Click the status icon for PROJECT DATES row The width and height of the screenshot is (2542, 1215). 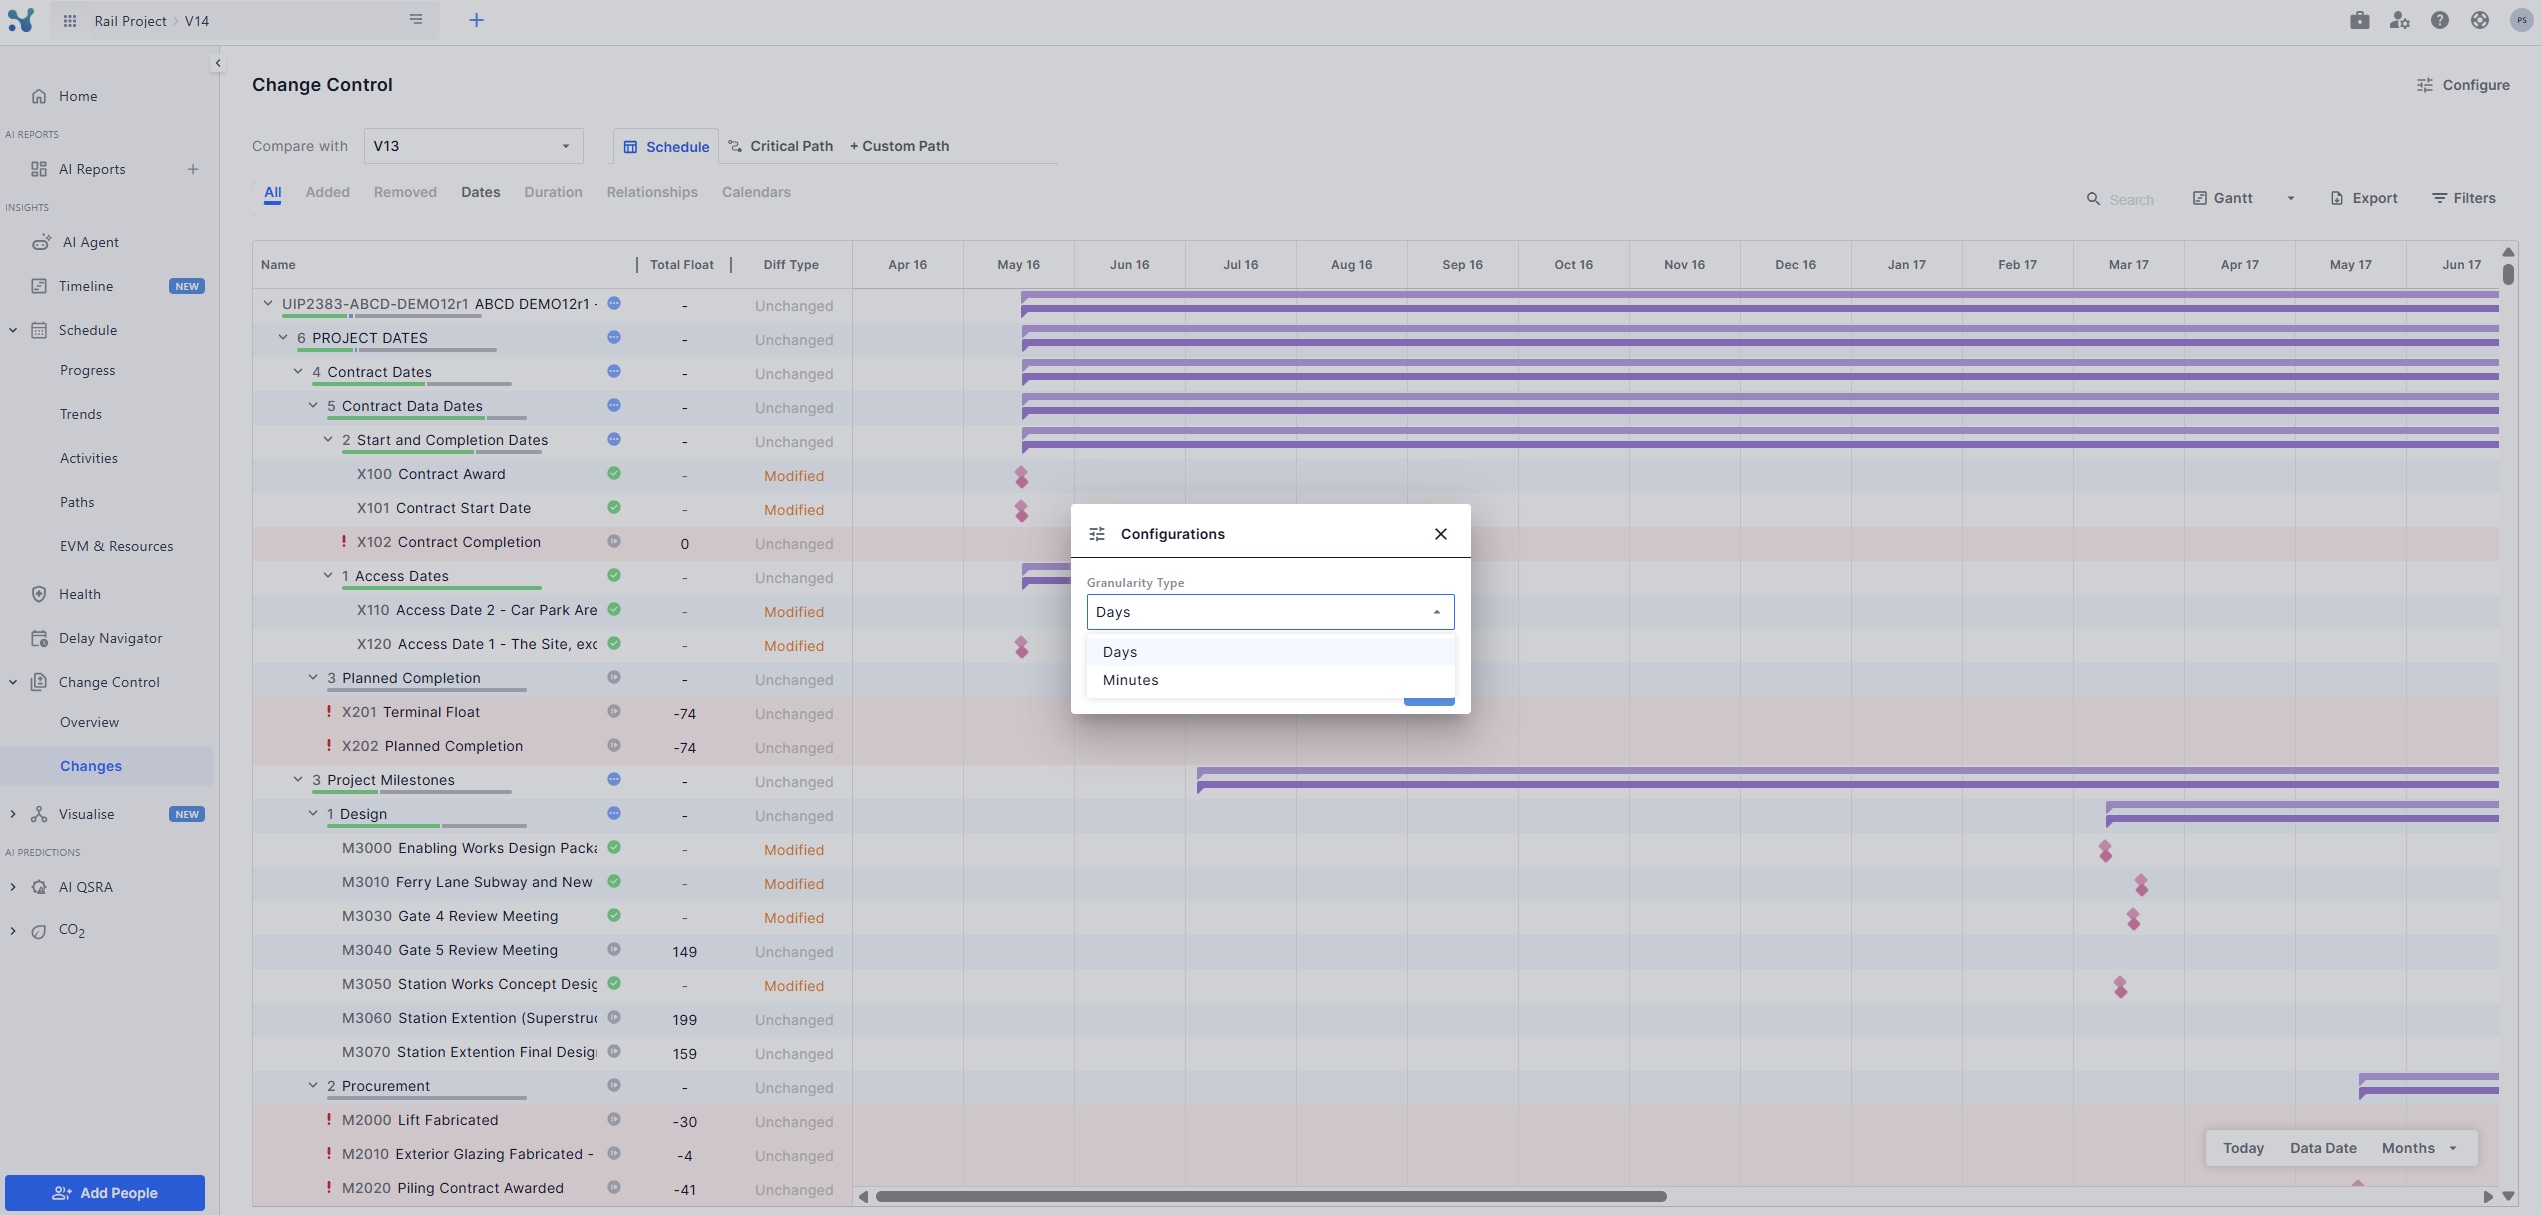[614, 337]
